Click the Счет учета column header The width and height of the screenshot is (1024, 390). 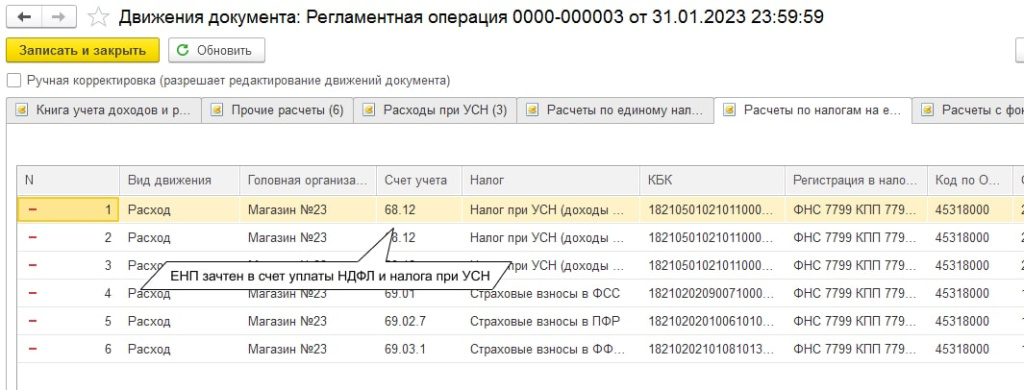coord(419,180)
